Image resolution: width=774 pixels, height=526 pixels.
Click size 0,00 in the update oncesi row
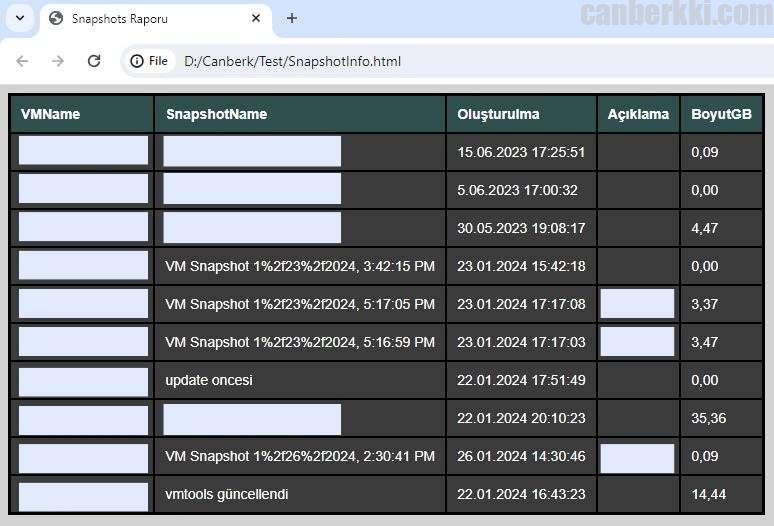(x=704, y=380)
